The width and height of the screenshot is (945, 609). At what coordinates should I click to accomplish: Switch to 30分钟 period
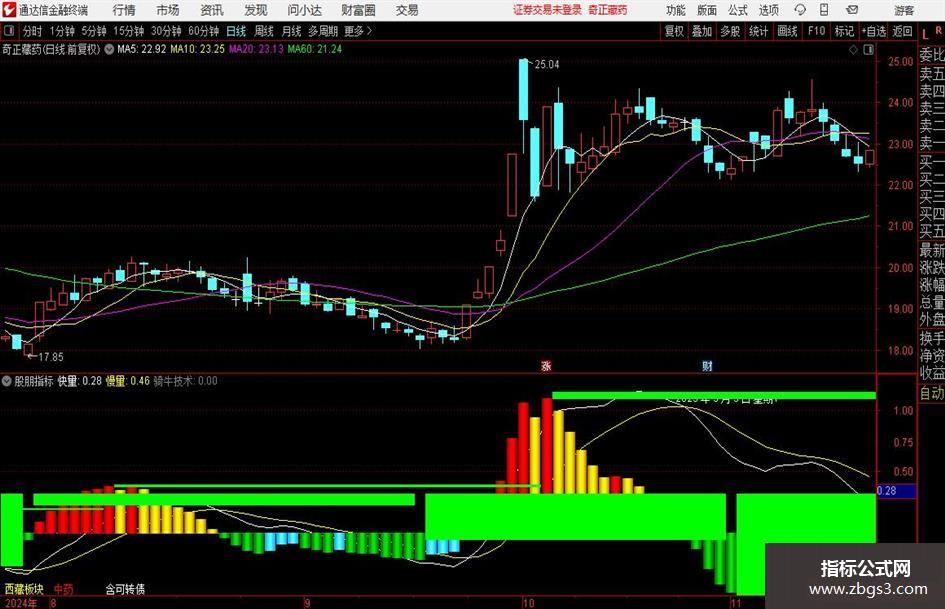(166, 31)
